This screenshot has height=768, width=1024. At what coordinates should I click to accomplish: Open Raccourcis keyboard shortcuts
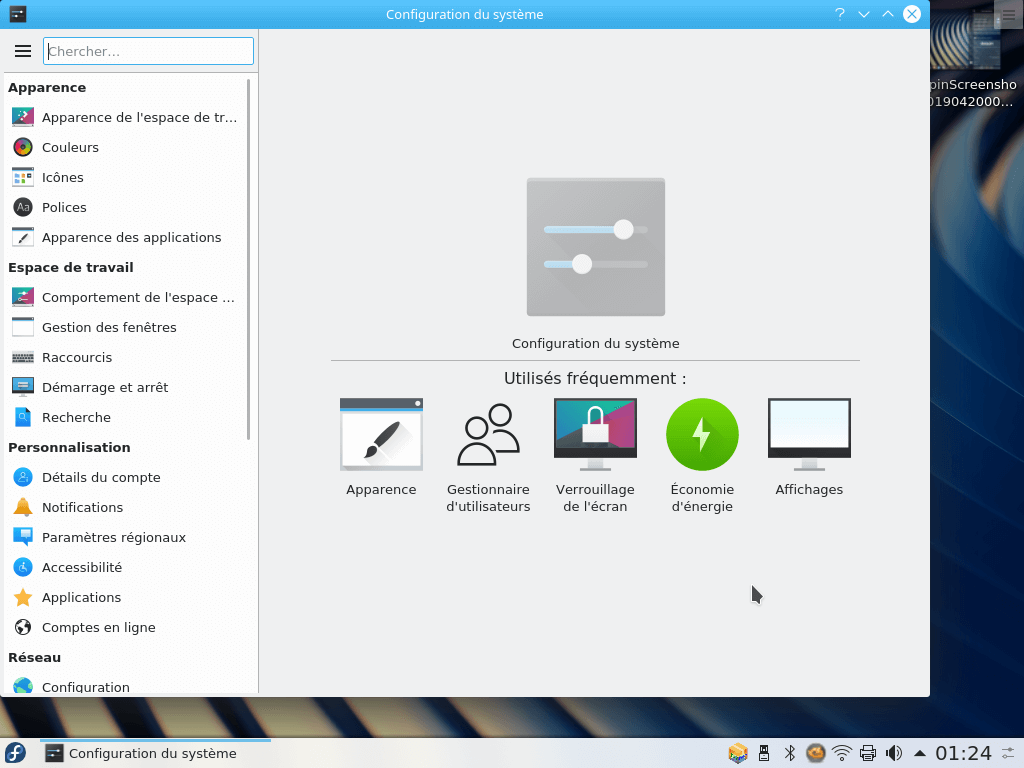click(x=127, y=358)
